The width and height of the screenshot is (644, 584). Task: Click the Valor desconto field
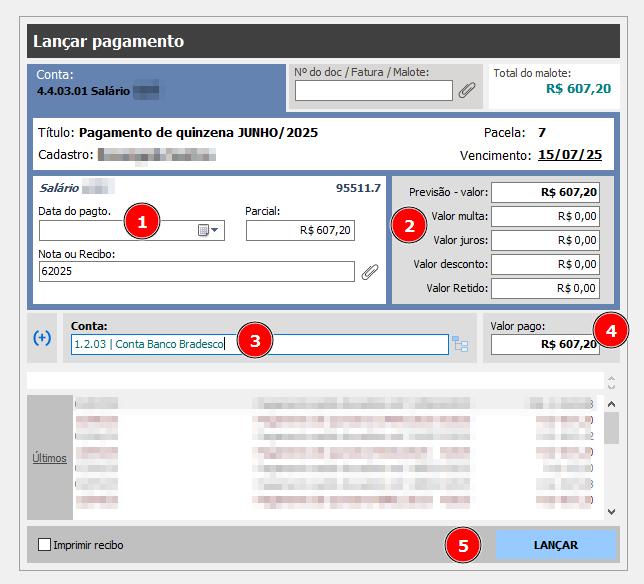(x=545, y=264)
